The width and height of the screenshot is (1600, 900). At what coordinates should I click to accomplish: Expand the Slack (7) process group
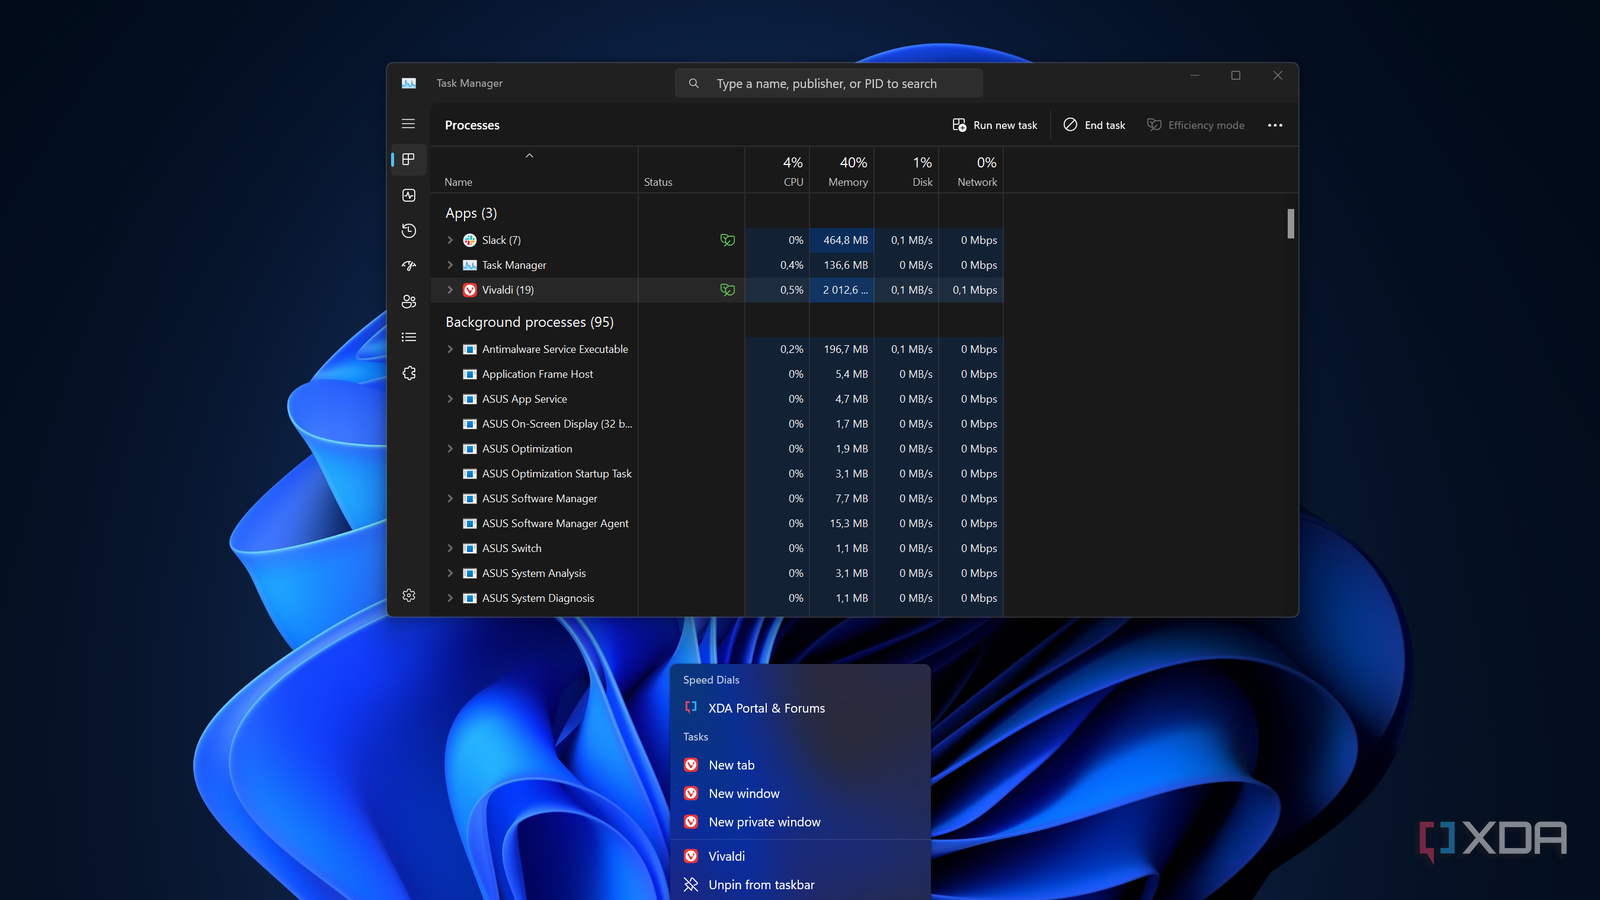tap(450, 240)
